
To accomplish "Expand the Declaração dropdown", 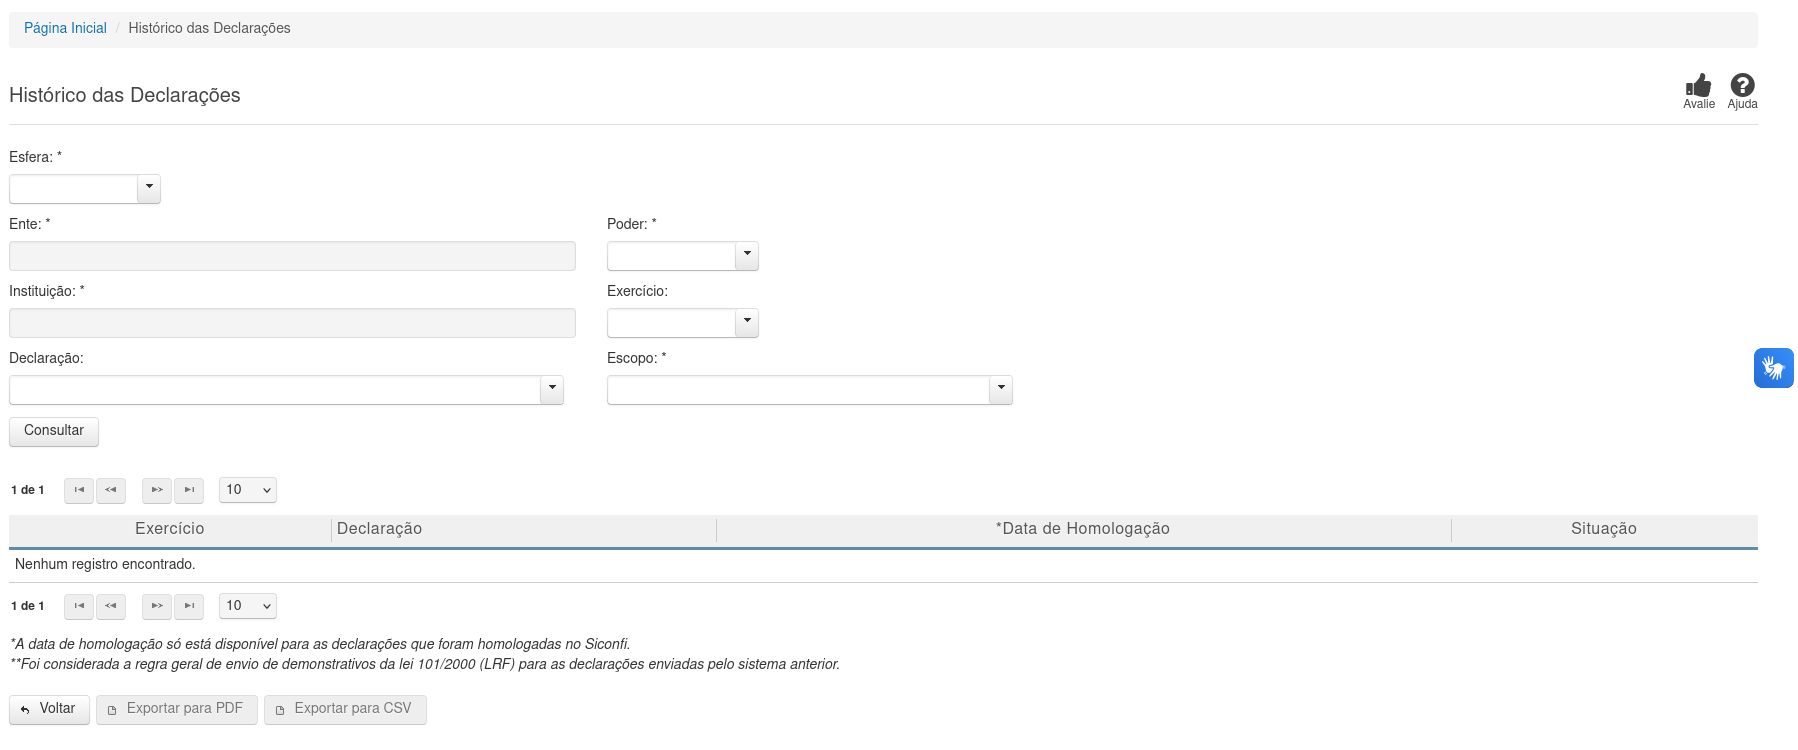I will 552,390.
